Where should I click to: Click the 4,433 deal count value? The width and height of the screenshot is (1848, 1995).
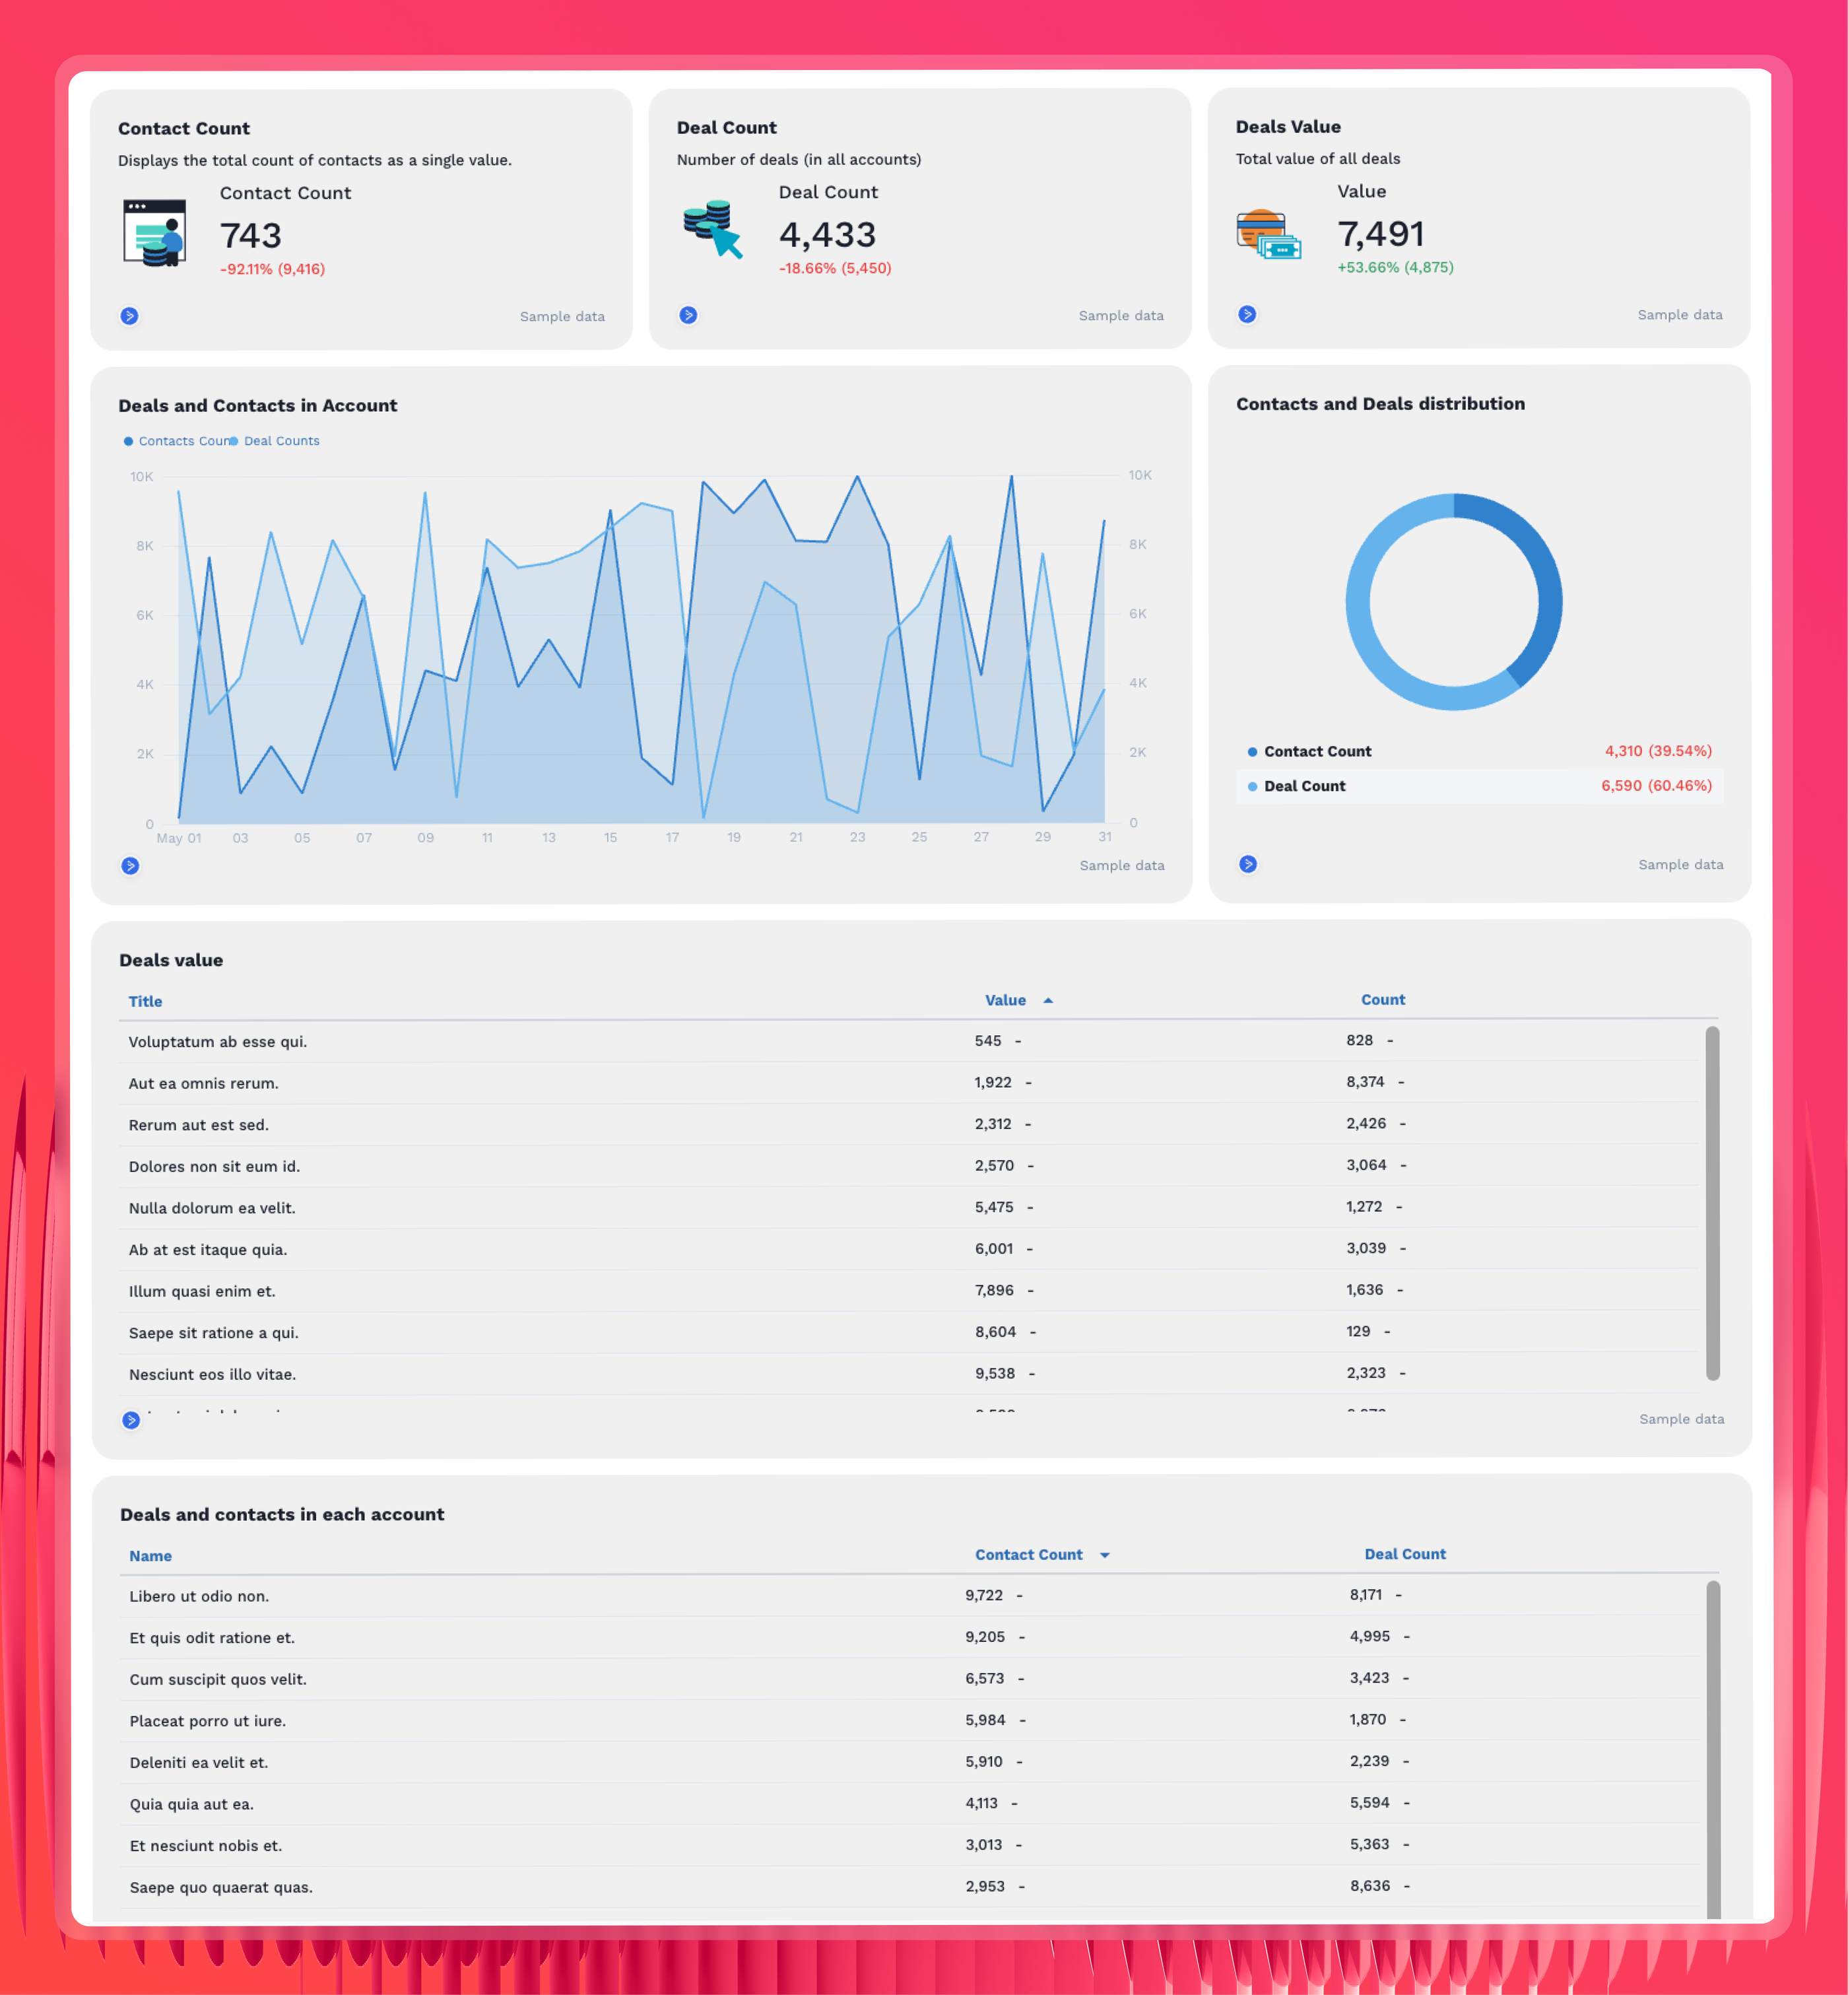(827, 235)
